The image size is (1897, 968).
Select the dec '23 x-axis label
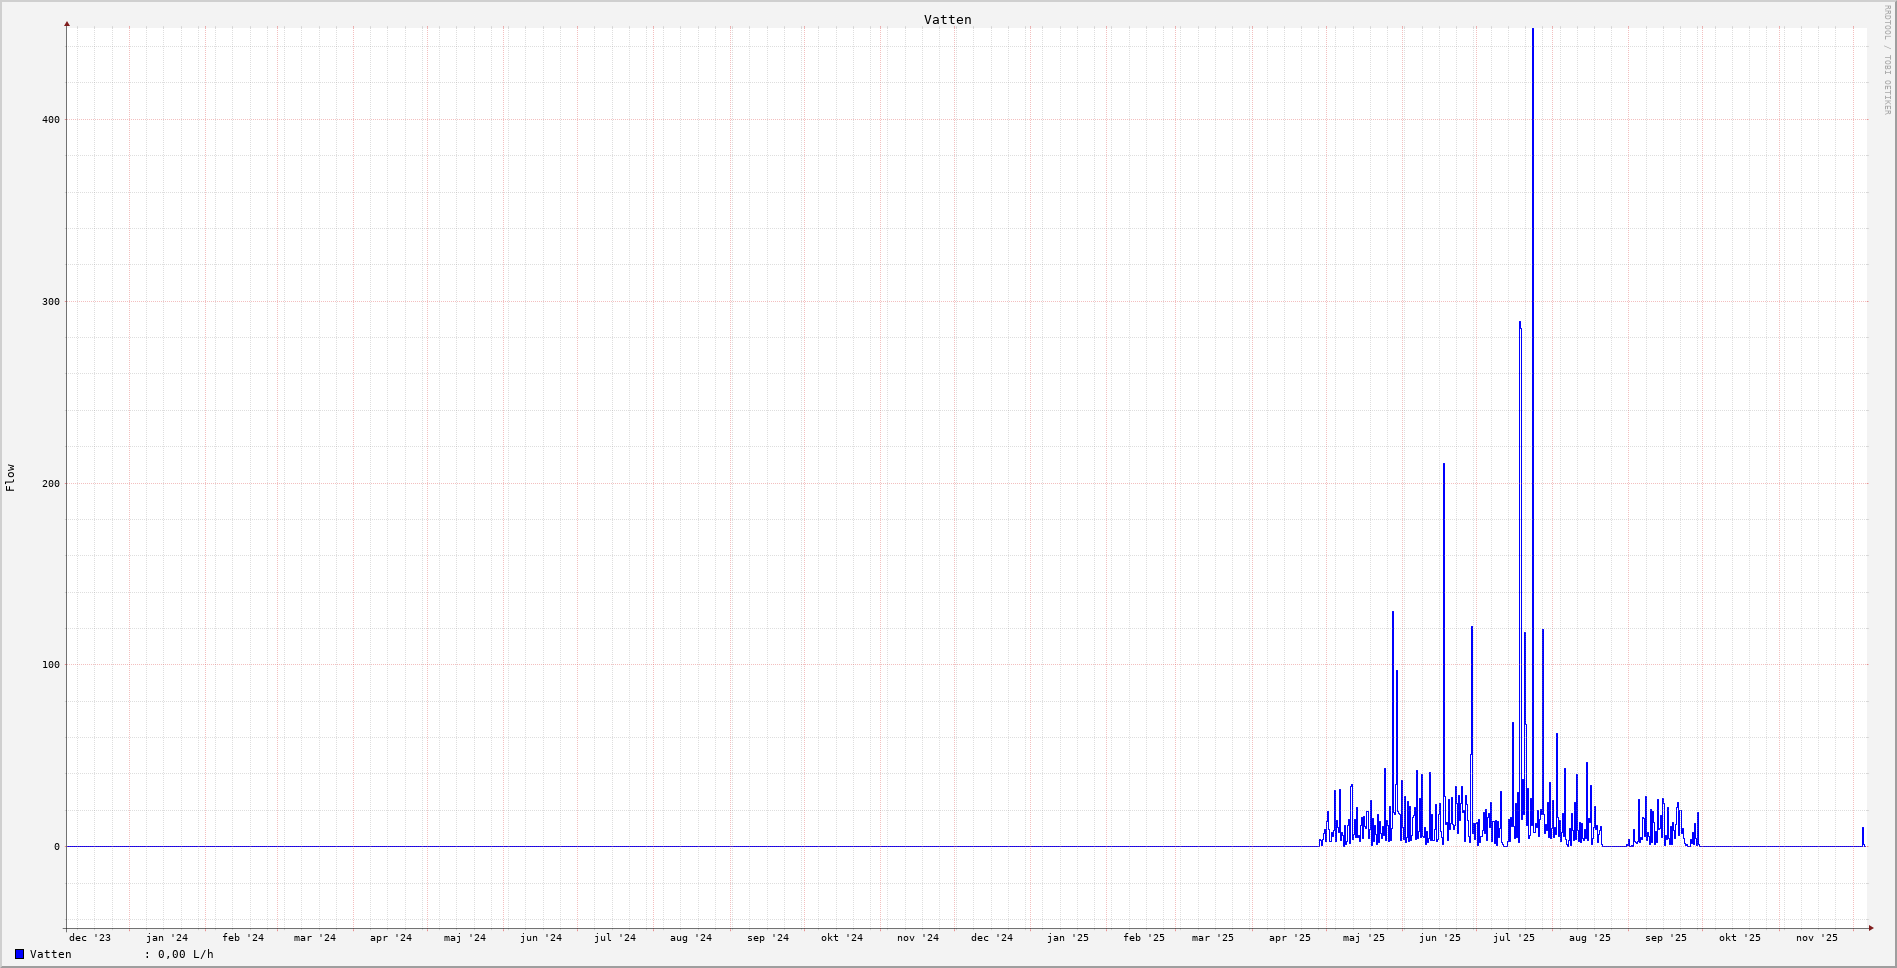pyautogui.click(x=90, y=938)
